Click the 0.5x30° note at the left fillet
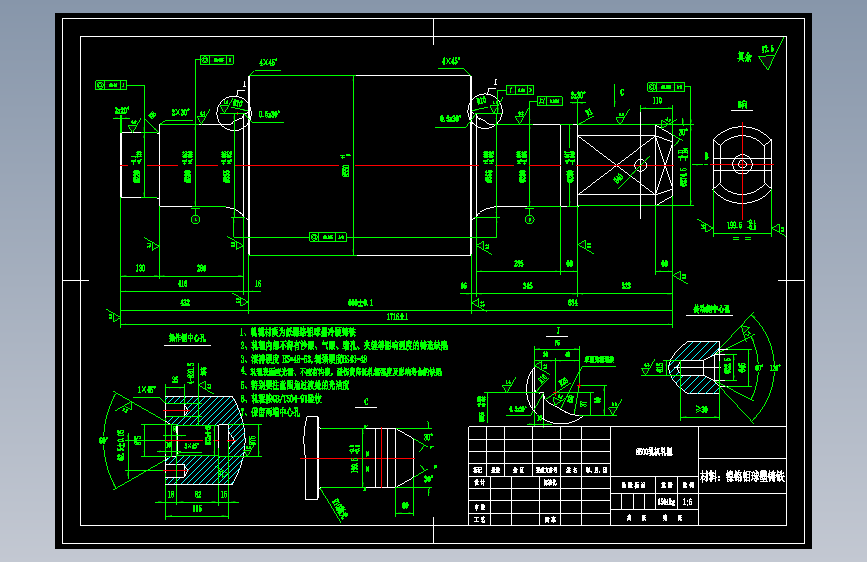Viewport: 867px width, 562px height. tap(269, 115)
